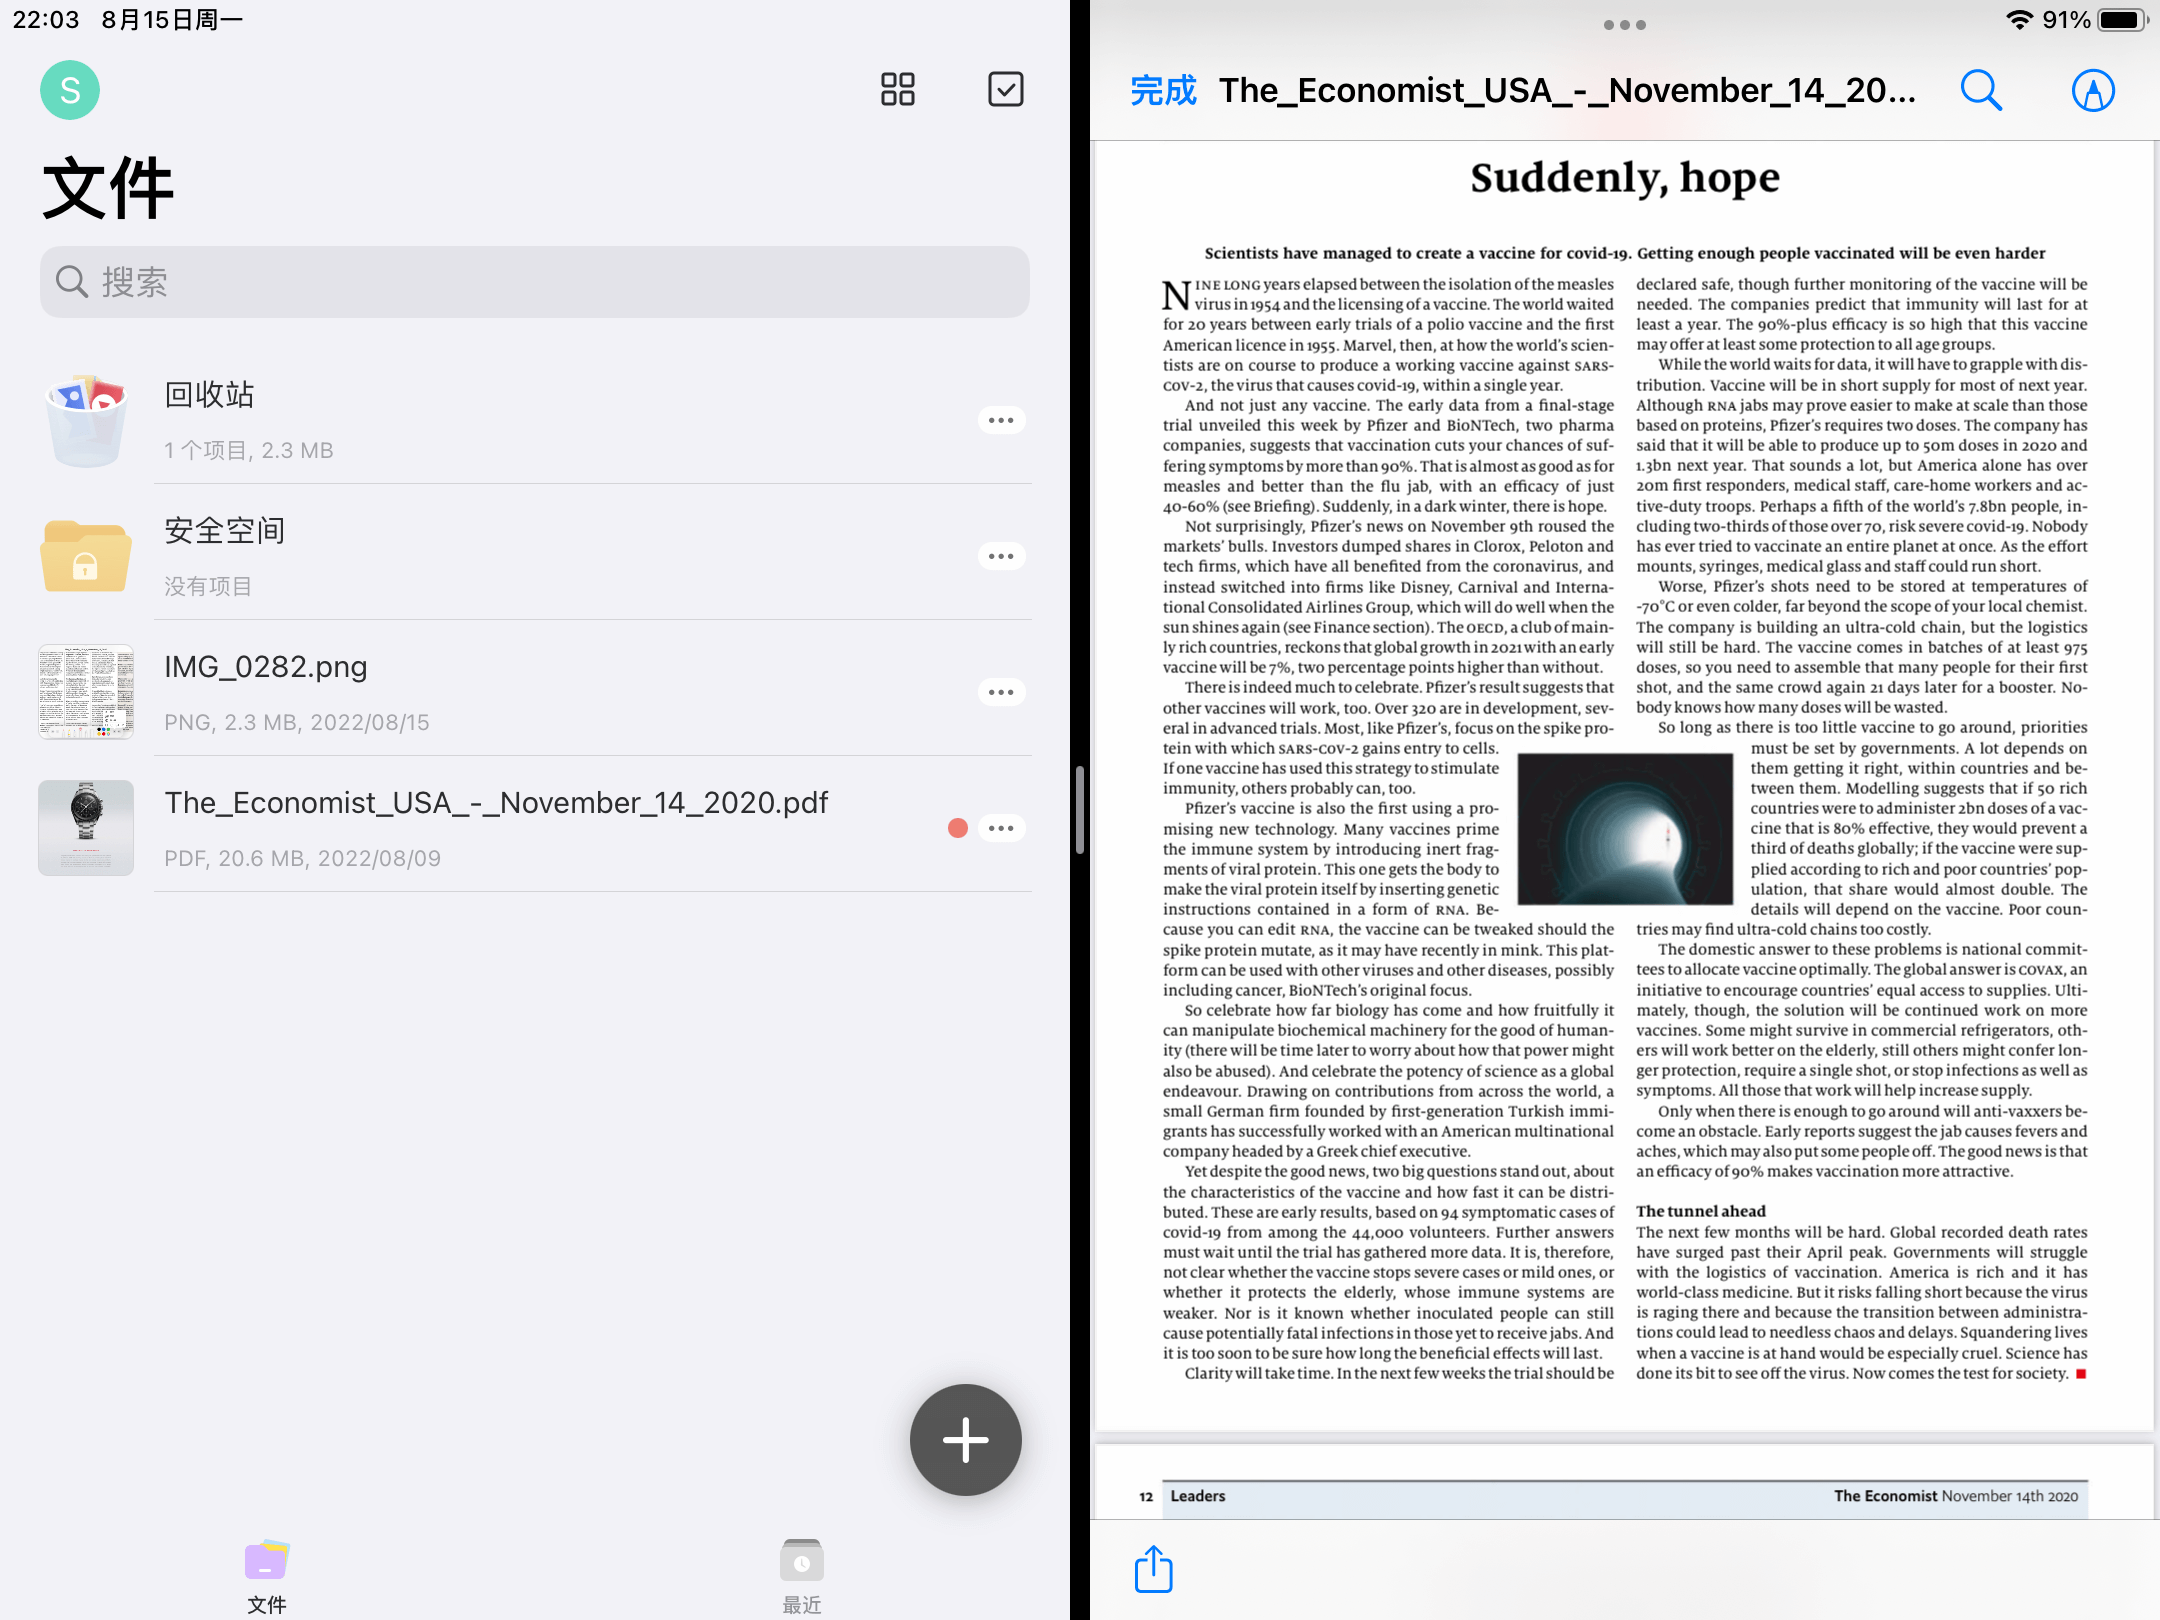Click the 回收站 label text

point(209,395)
